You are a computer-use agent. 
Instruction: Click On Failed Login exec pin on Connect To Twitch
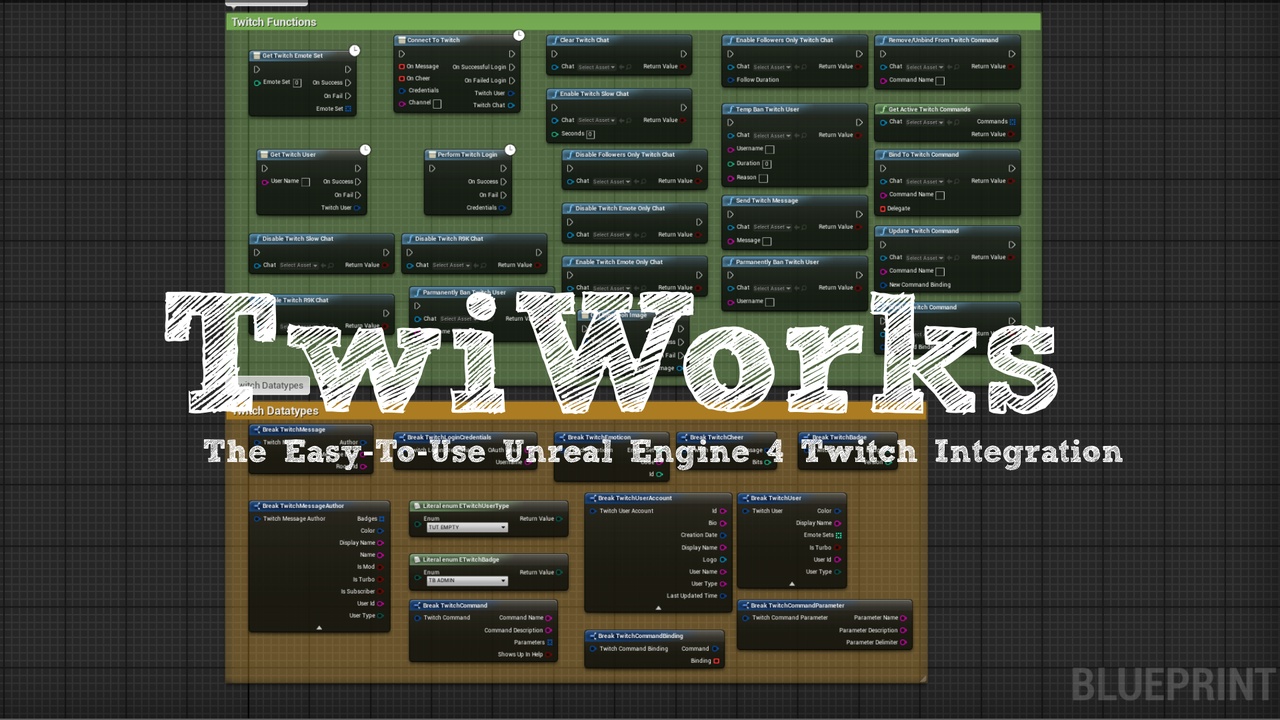tap(512, 80)
